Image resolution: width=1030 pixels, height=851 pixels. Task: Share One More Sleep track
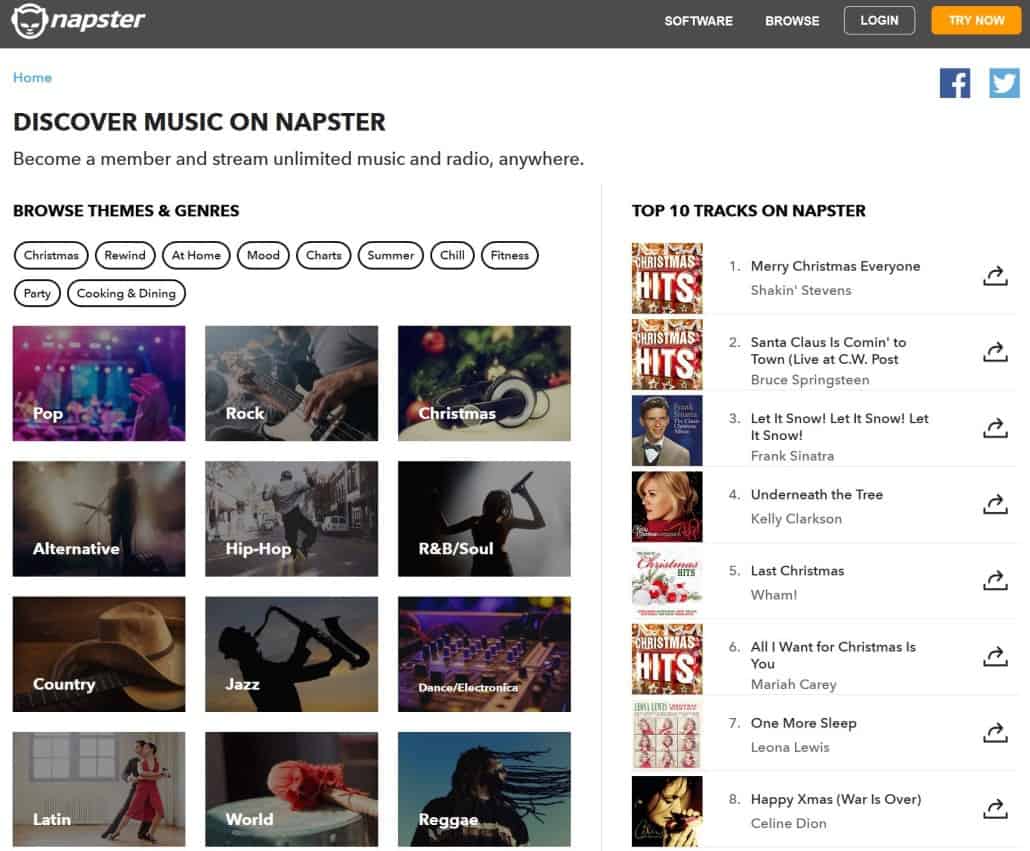click(995, 733)
